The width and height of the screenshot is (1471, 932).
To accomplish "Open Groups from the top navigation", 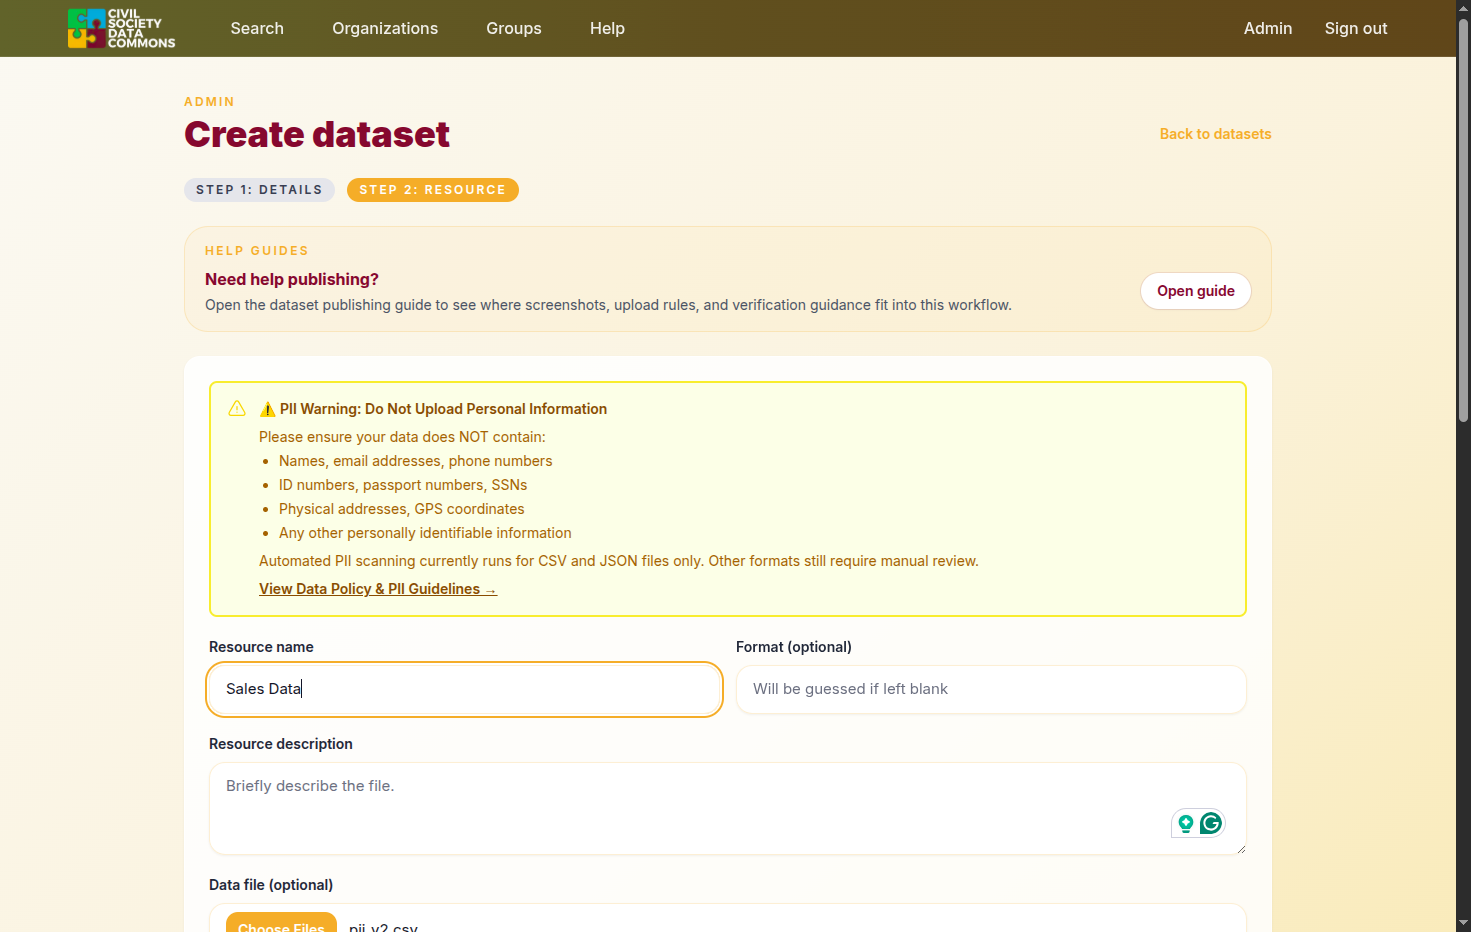I will [x=514, y=28].
